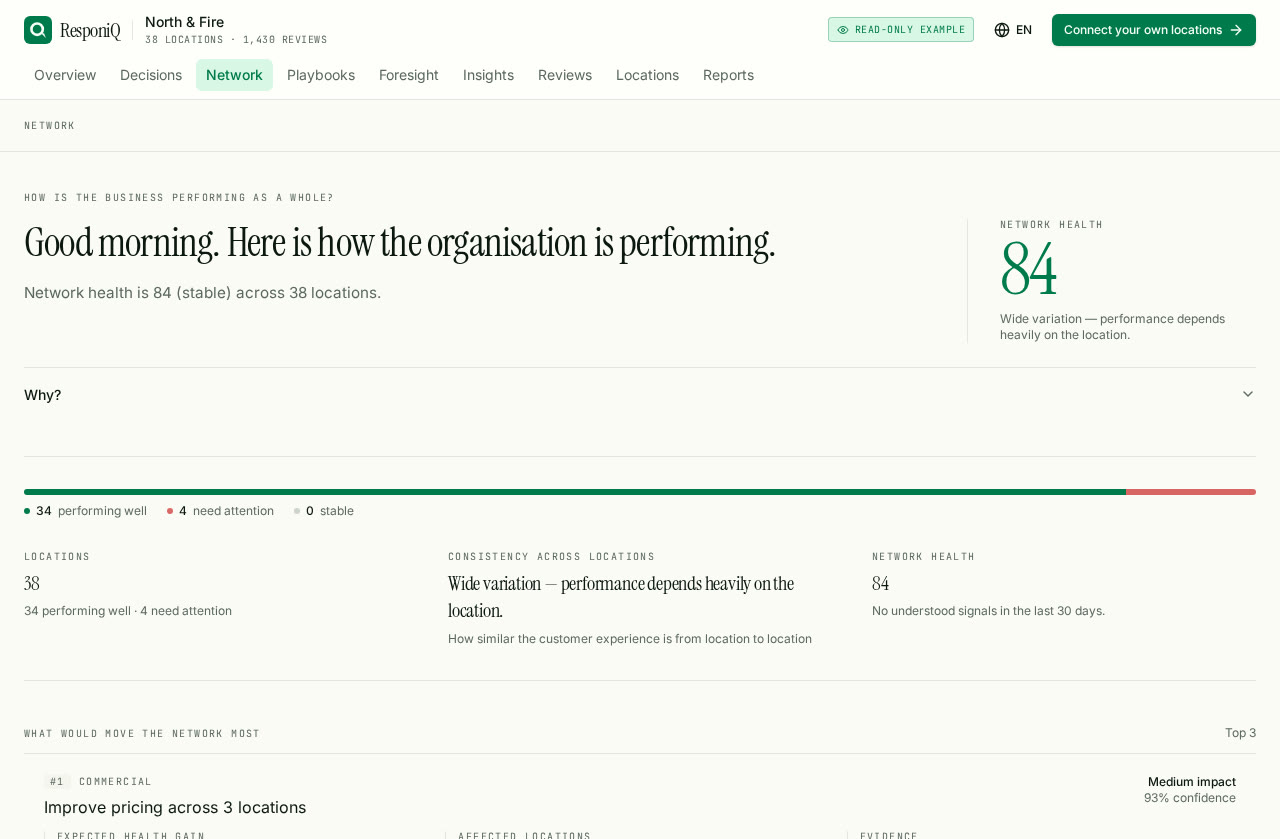
Task: Click the arrow icon in Connect button
Action: 1236,30
